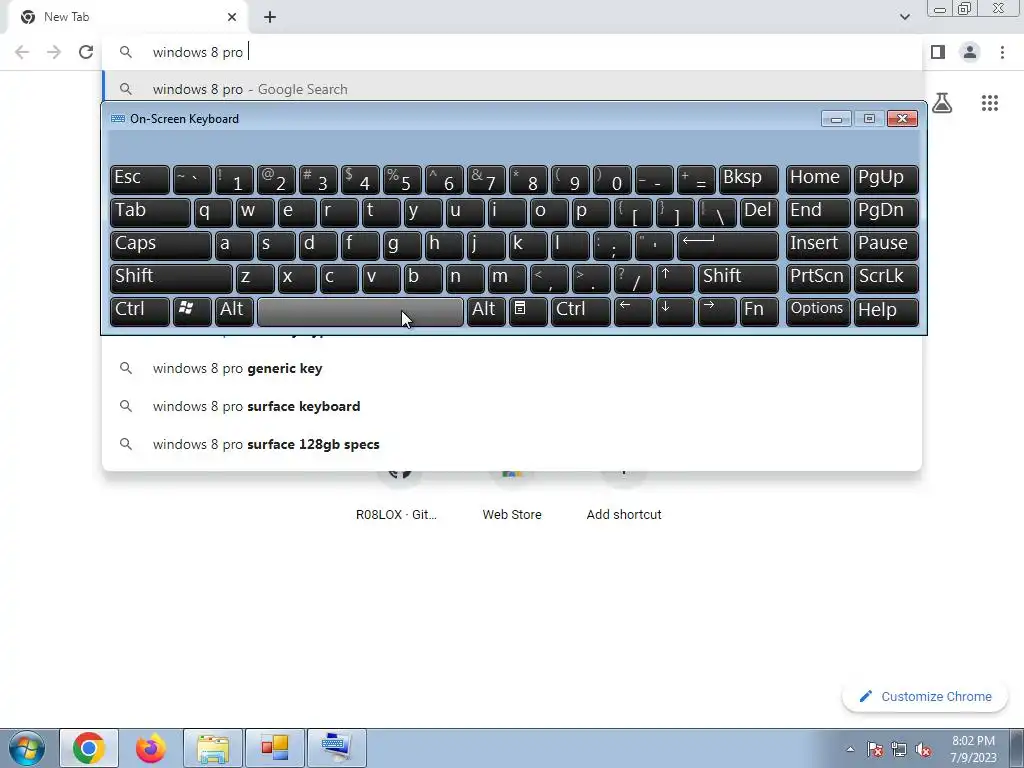Open the Google apps grid
The image size is (1024, 768).
pos(989,103)
